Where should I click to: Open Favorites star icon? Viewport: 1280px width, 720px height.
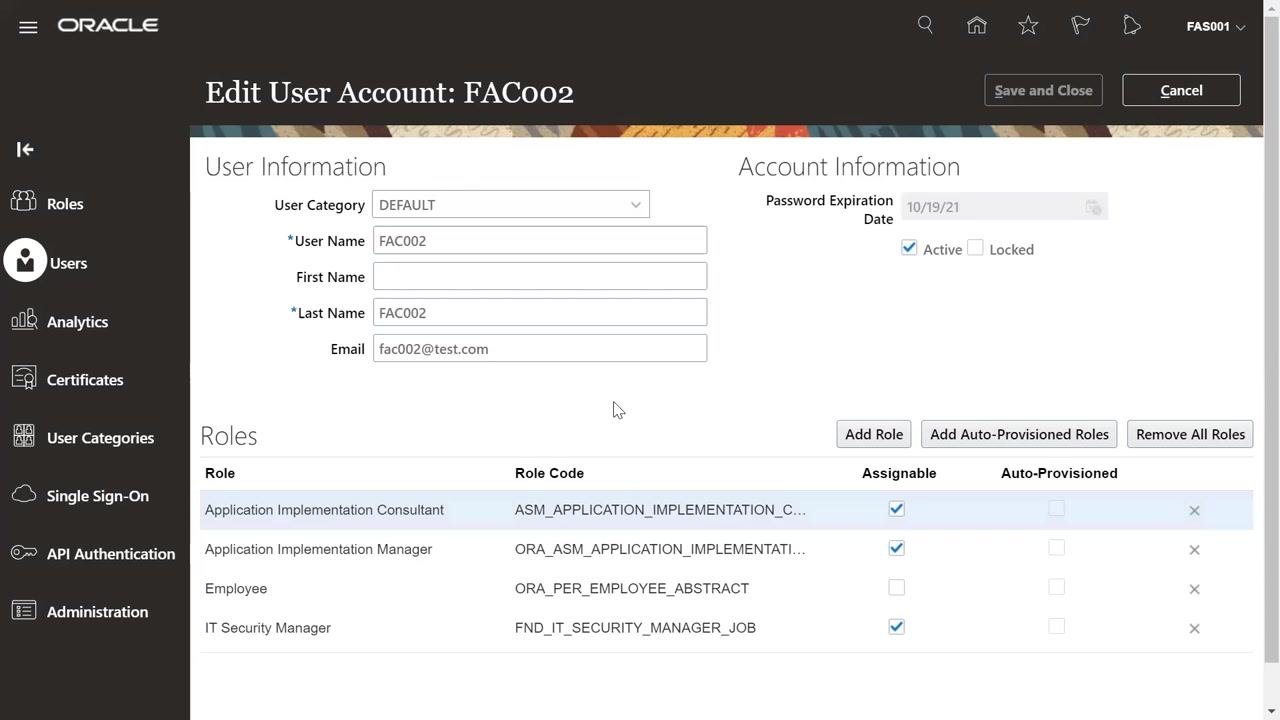coord(1028,26)
